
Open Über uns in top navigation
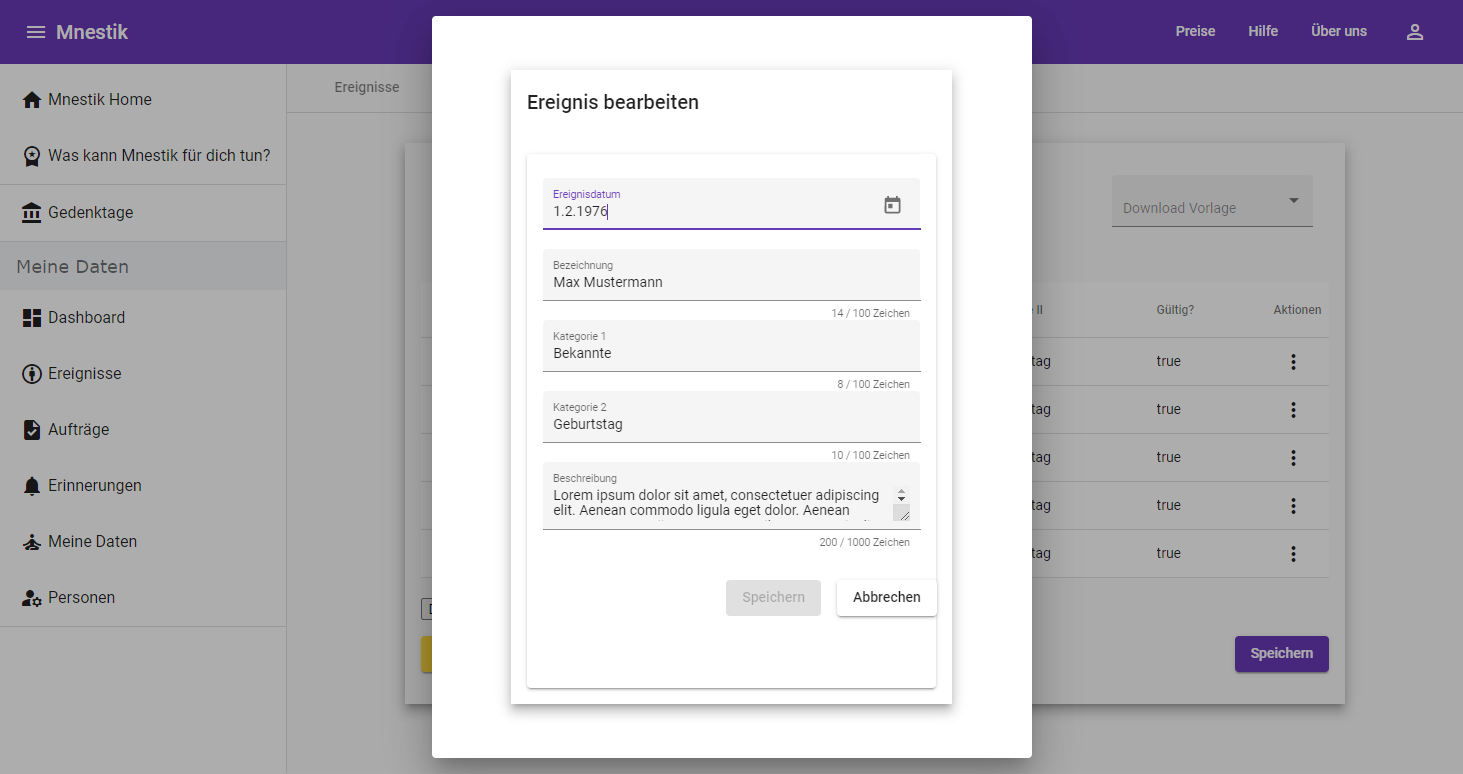coord(1338,32)
